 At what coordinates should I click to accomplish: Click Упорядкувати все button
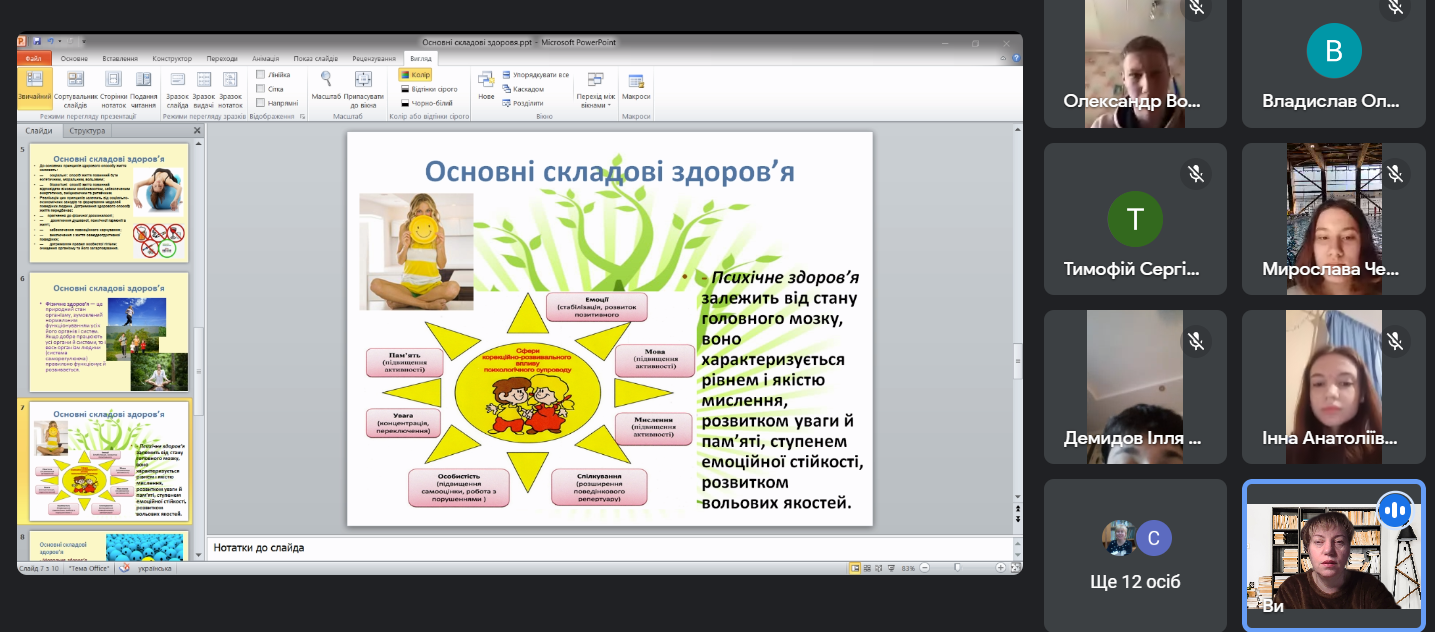coord(535,74)
